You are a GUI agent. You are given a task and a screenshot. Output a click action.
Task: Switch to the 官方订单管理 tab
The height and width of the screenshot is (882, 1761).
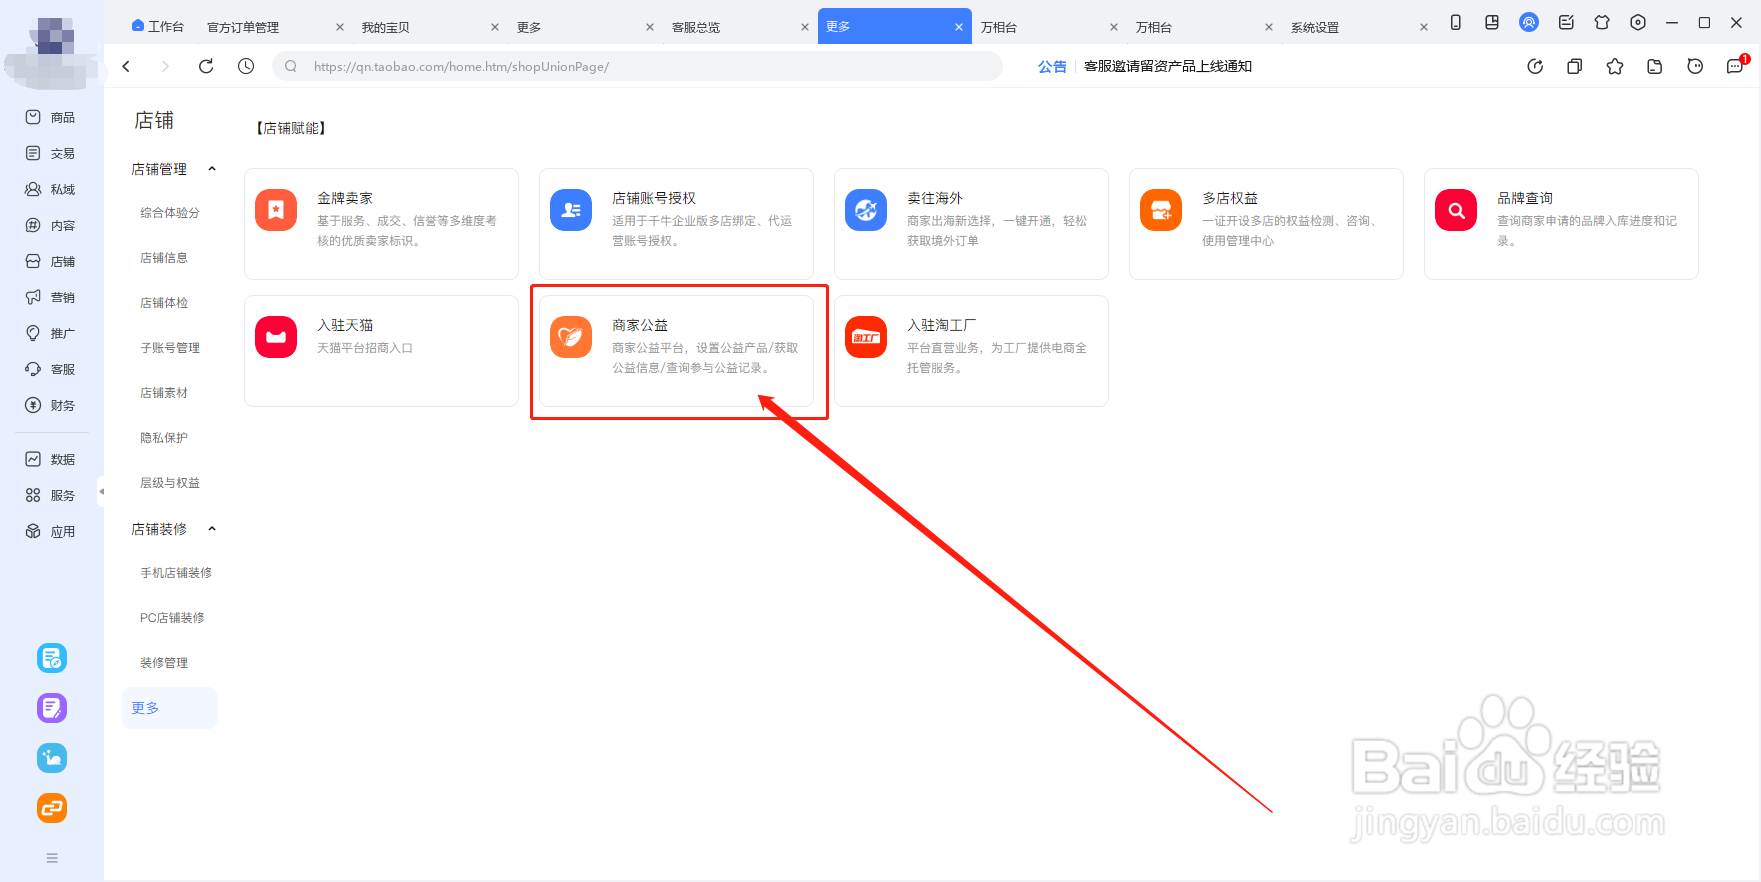coord(243,28)
